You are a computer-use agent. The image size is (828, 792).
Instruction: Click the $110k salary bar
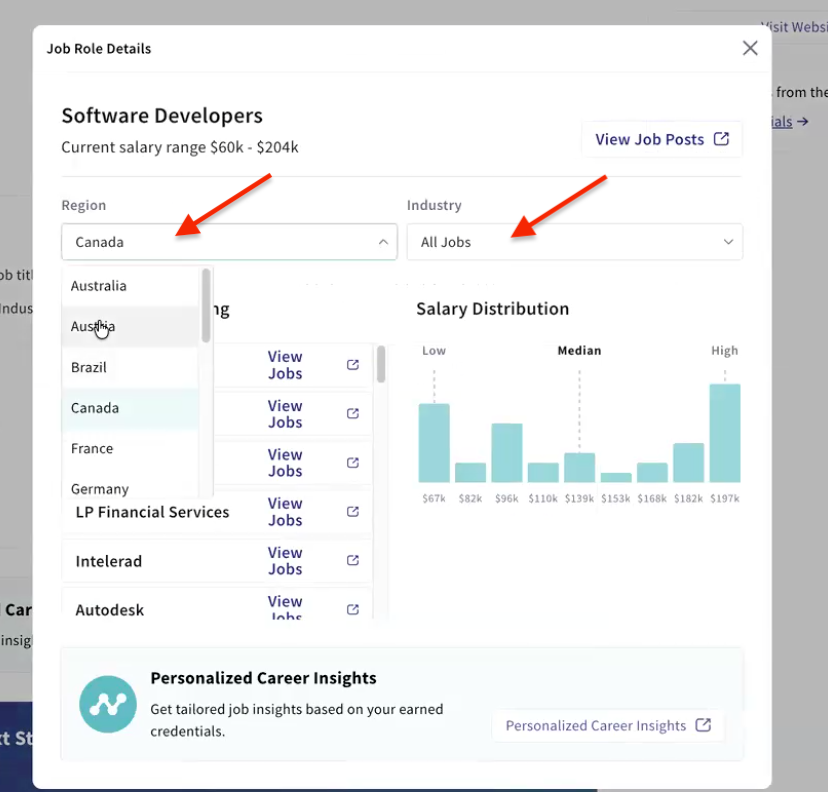pos(543,473)
